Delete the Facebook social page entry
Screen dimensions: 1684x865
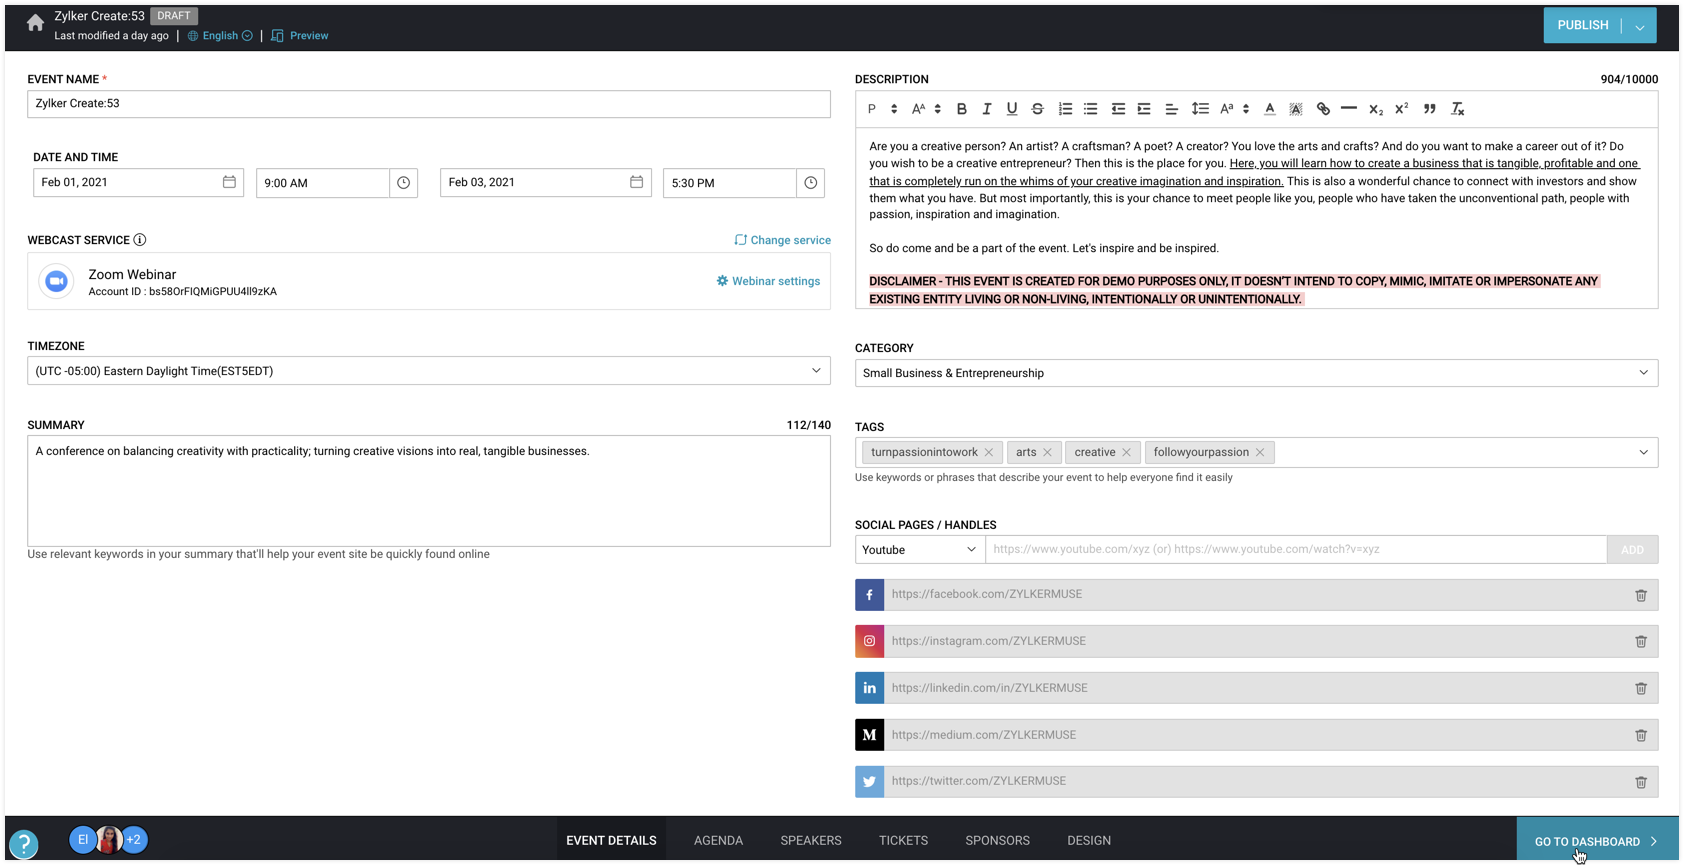(x=1640, y=595)
